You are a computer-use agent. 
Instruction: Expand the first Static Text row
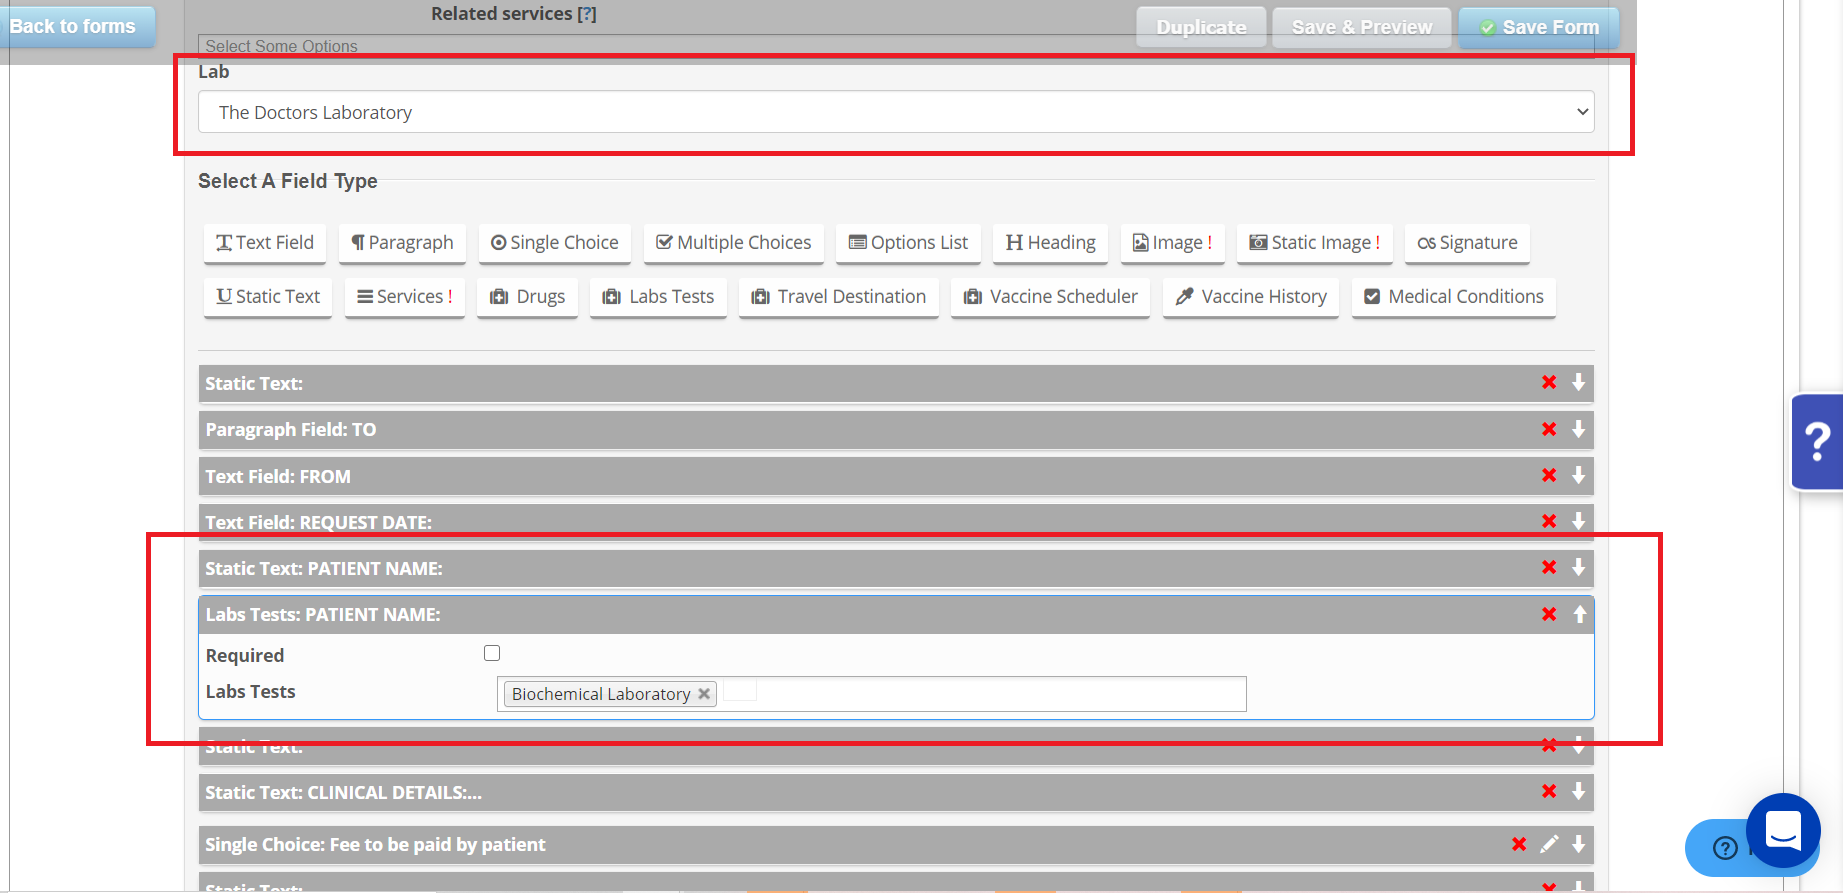click(x=1579, y=382)
